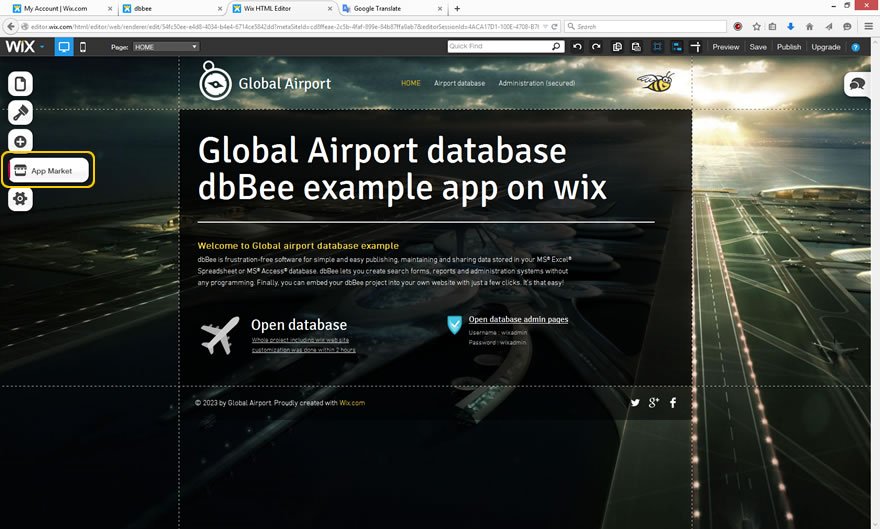Click the Copy icon in the toolbar
The height and width of the screenshot is (529, 880).
click(x=617, y=47)
